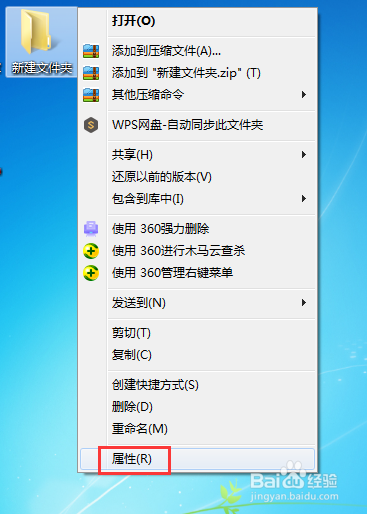Choose 打开(O) from the context menu

(x=198, y=21)
